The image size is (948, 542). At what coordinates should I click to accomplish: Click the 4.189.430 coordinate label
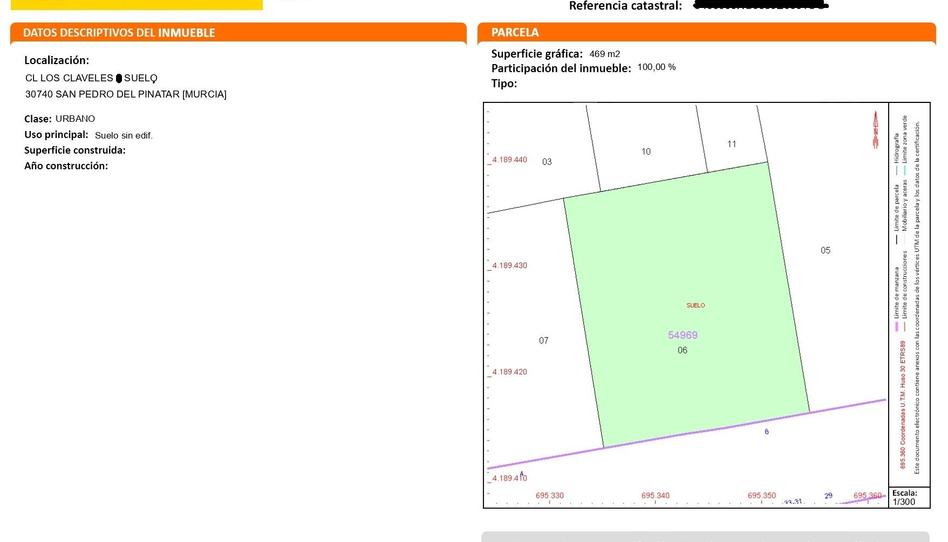click(x=508, y=265)
